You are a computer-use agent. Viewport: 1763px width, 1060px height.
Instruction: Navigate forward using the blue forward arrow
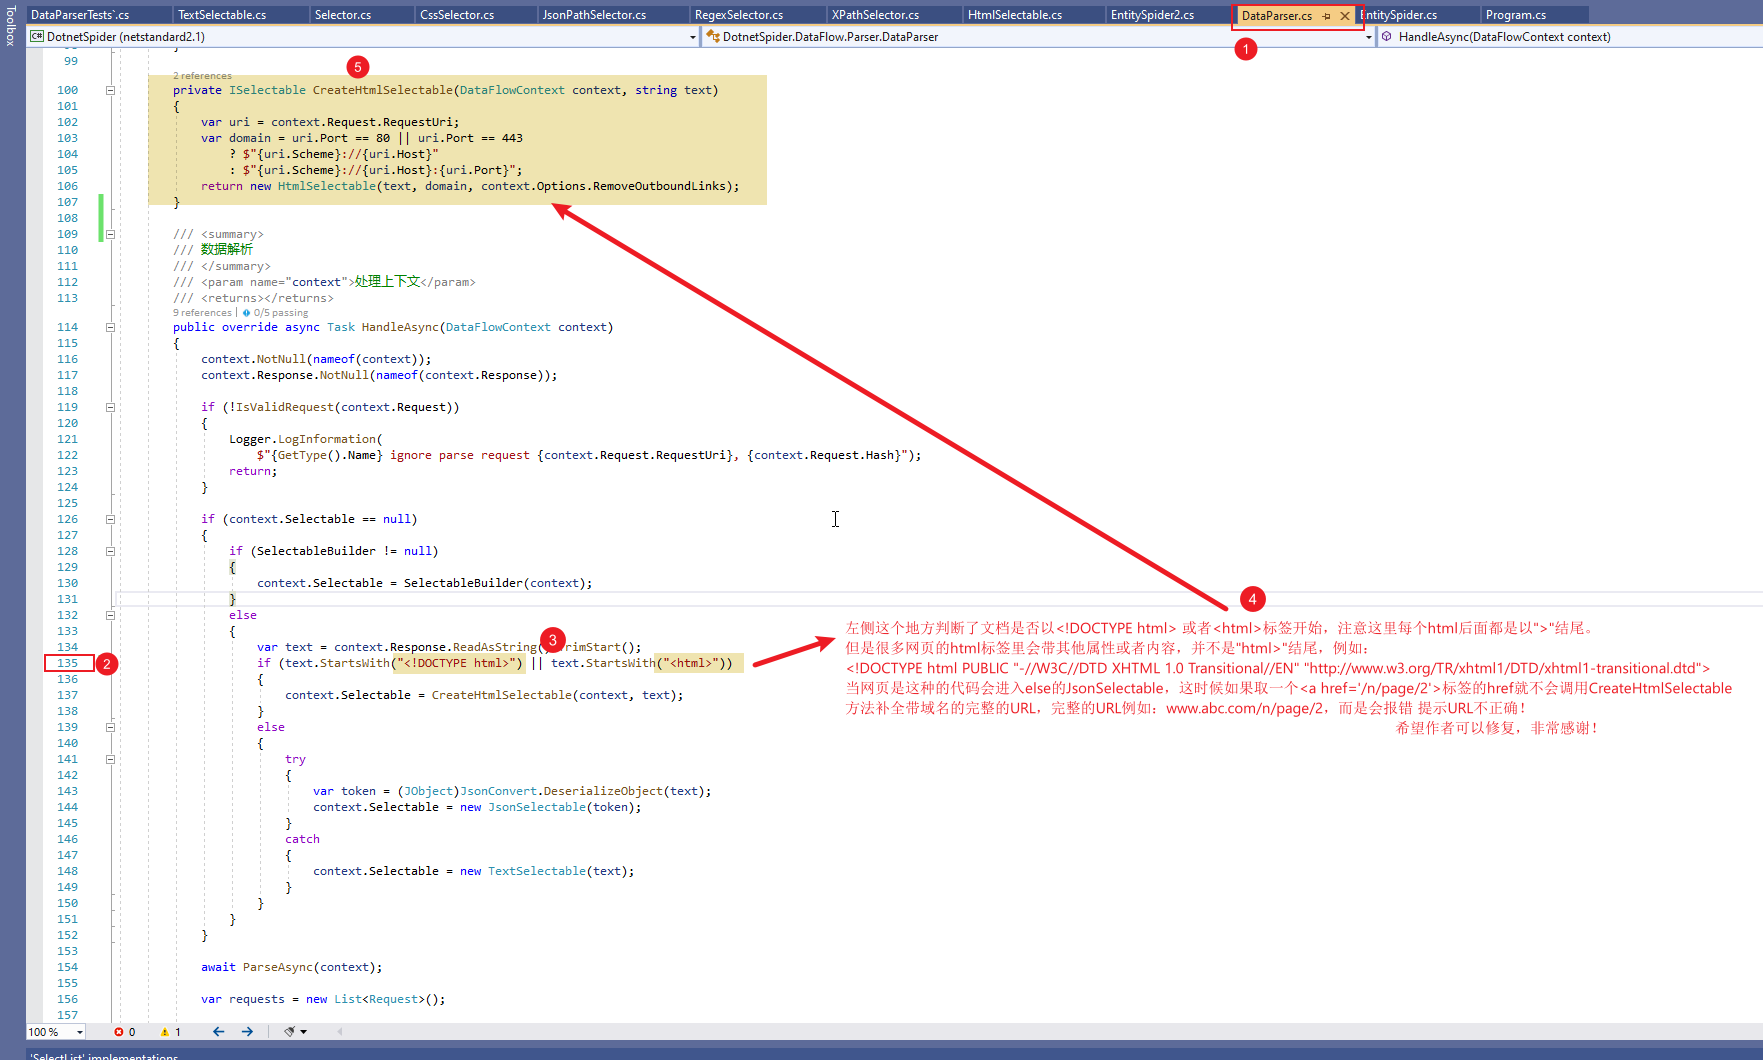pyautogui.click(x=247, y=1031)
